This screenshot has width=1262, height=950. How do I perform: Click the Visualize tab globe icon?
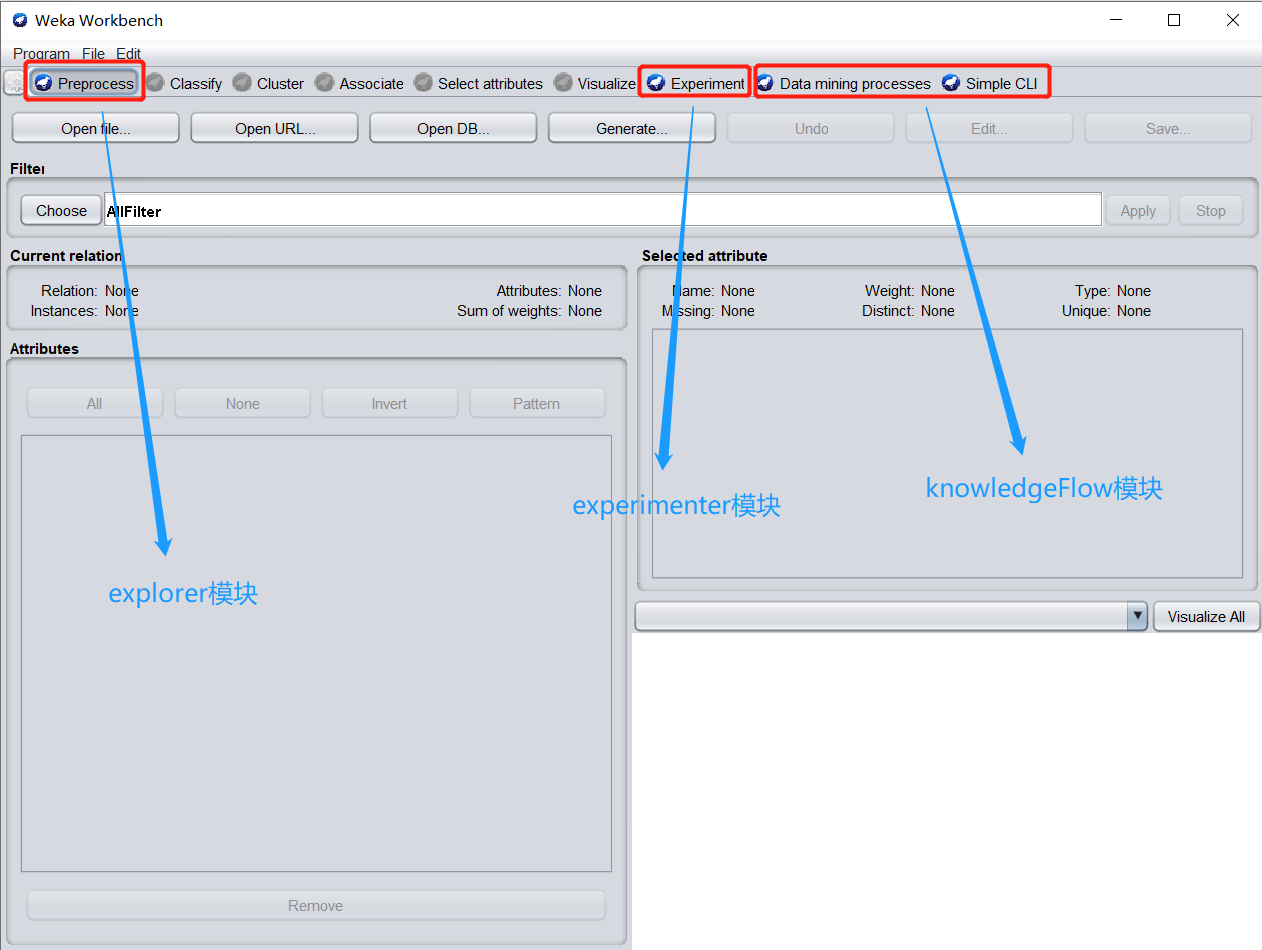click(564, 83)
